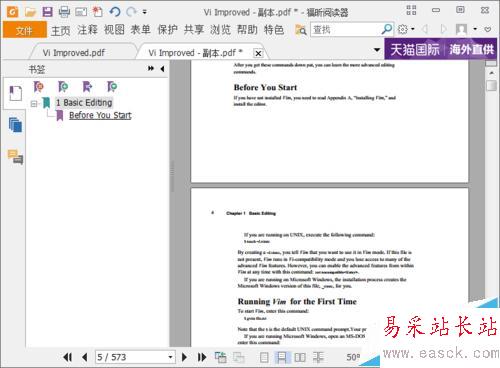
Task: Open the bookmarks panel sidebar icon
Action: (15, 93)
